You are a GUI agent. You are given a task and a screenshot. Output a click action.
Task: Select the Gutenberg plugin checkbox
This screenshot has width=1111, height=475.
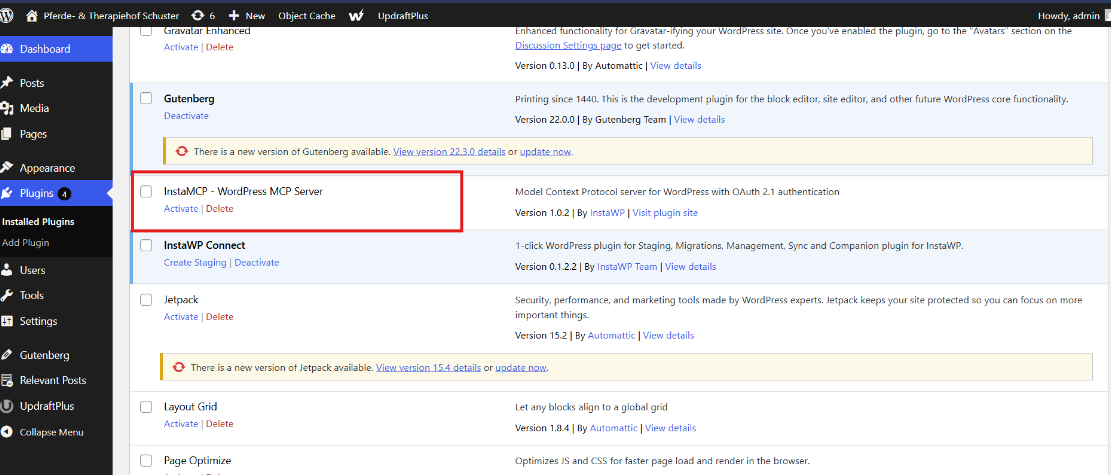tap(146, 99)
